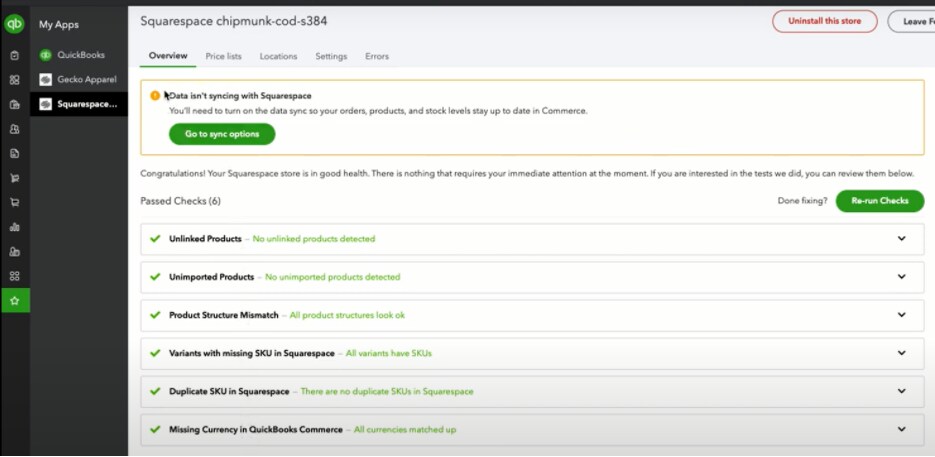Click the store title Squarespace chipmunk-cod-s384
Screen dimensions: 935x457
[234, 21]
